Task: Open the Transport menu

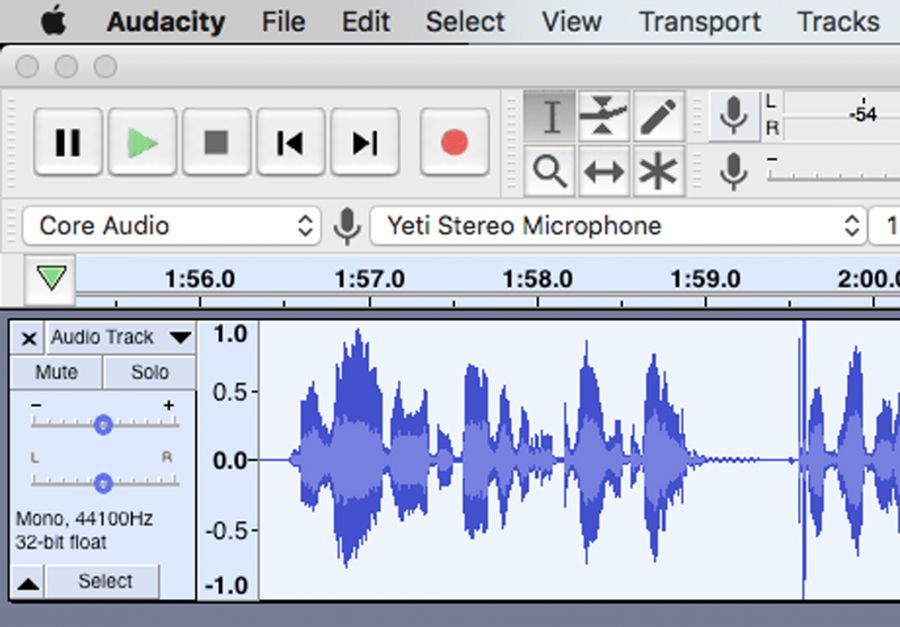Action: point(699,21)
